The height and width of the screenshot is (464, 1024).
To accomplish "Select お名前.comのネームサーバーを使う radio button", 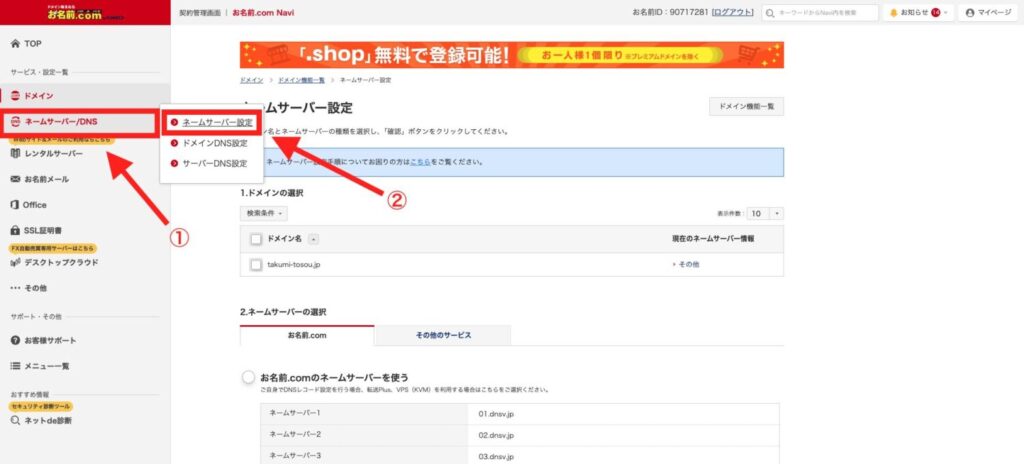I will point(248,378).
